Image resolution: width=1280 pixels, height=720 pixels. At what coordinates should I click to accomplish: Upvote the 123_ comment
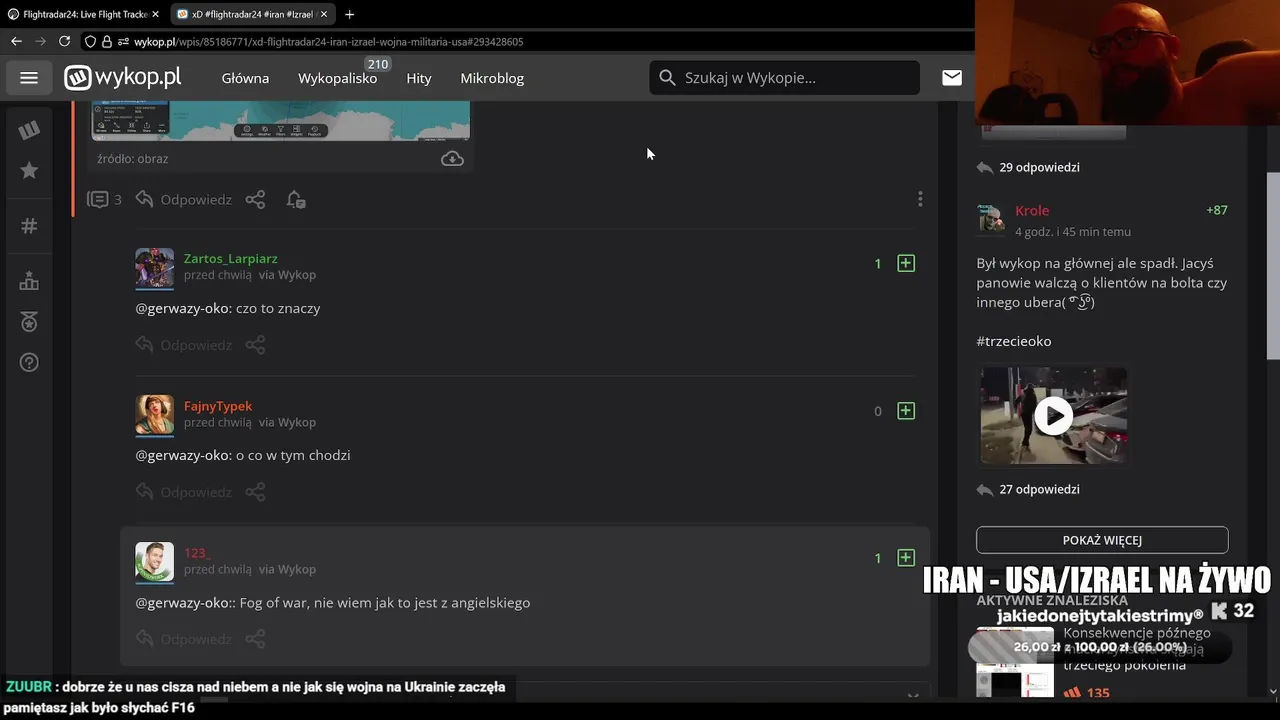tap(906, 558)
